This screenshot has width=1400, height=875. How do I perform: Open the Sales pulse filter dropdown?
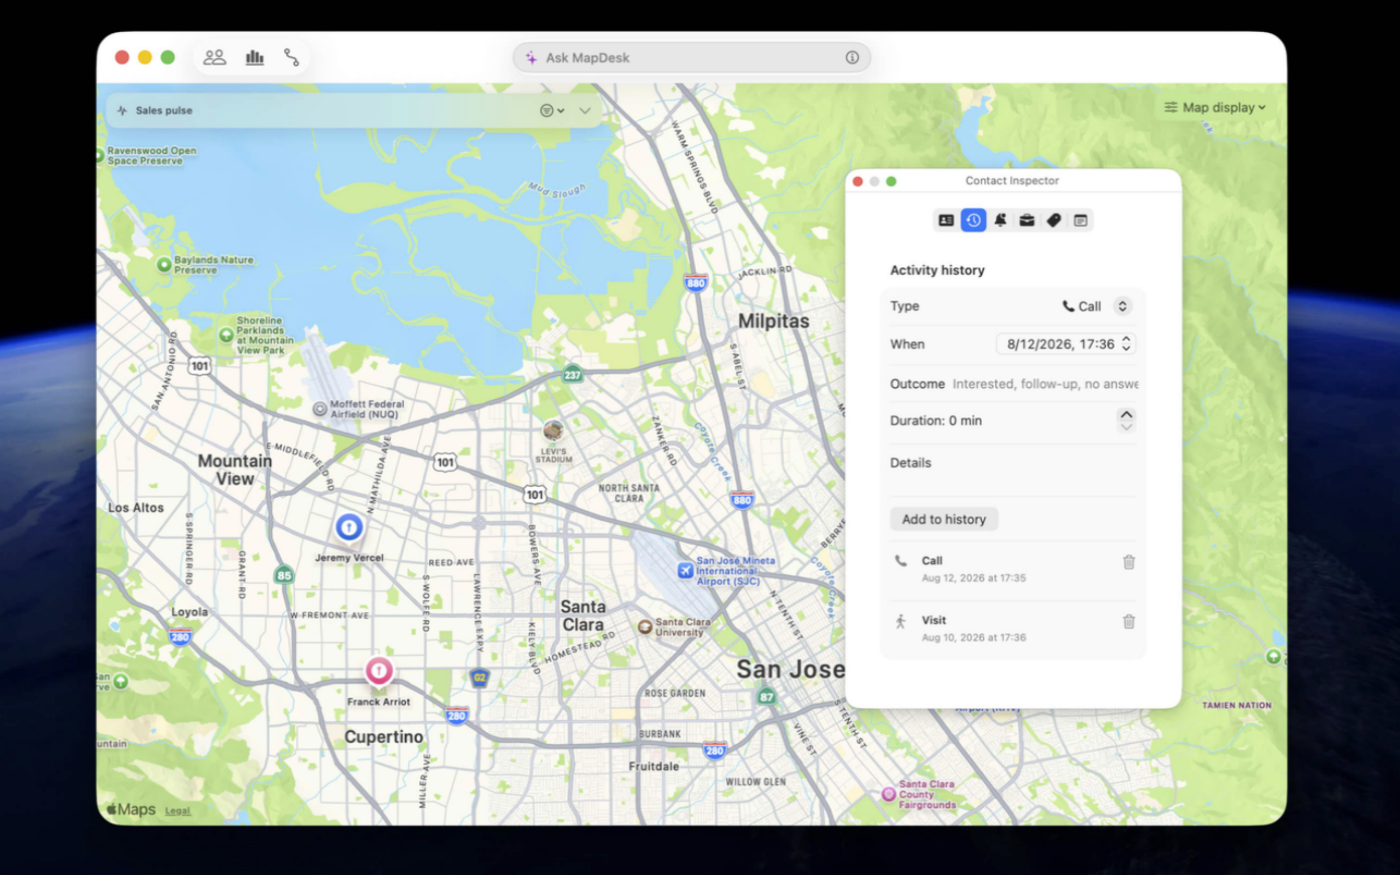click(552, 111)
